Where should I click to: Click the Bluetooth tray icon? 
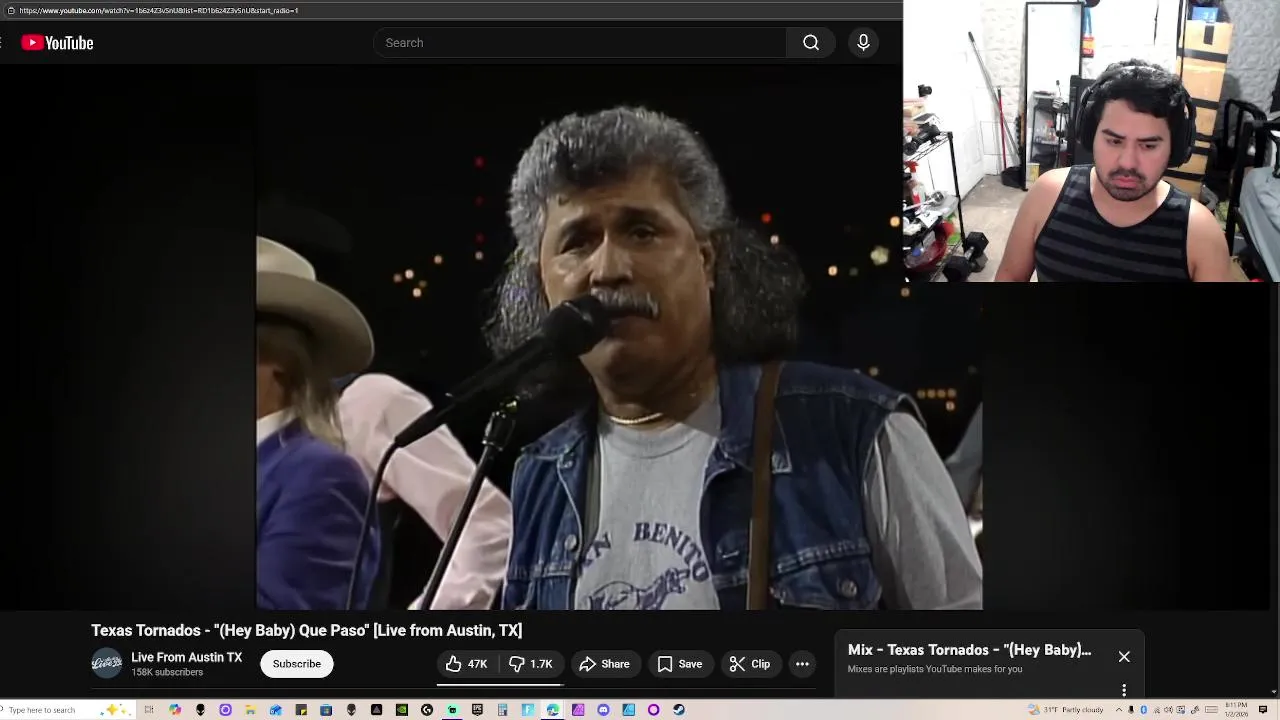pos(1143,710)
